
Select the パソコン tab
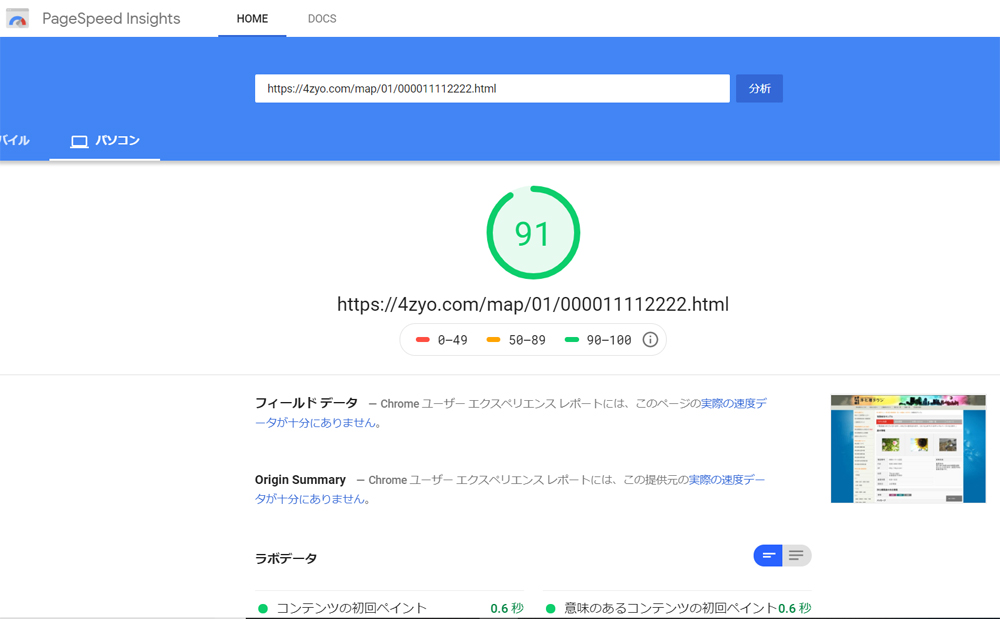point(105,140)
